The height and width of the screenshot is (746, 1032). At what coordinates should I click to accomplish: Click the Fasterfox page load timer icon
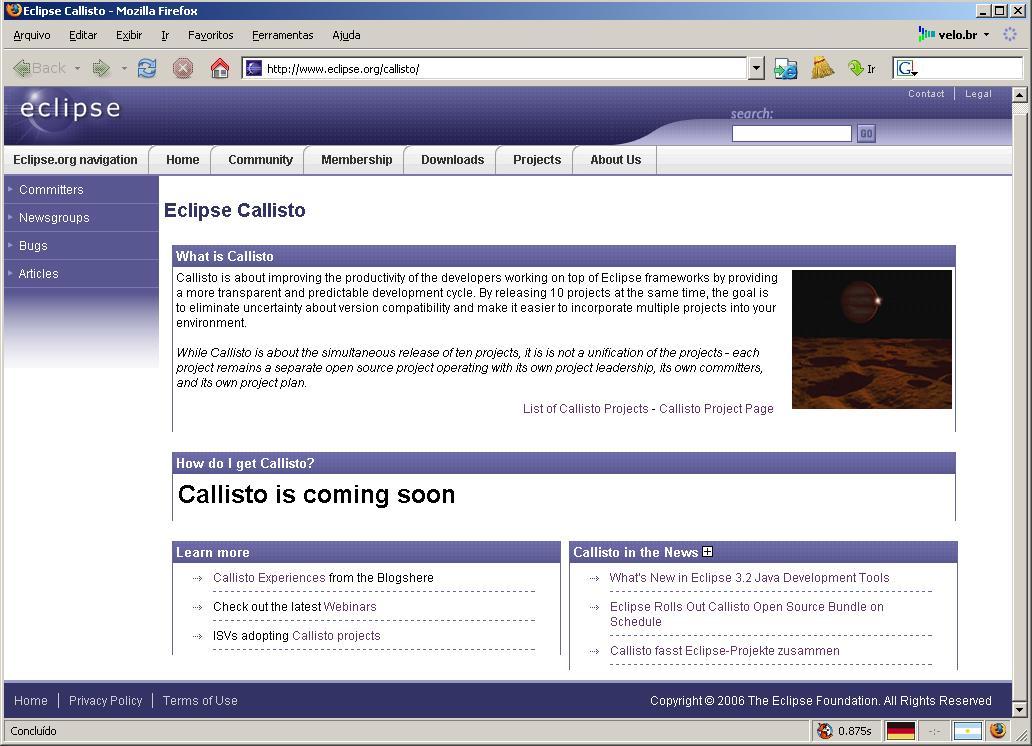point(825,730)
